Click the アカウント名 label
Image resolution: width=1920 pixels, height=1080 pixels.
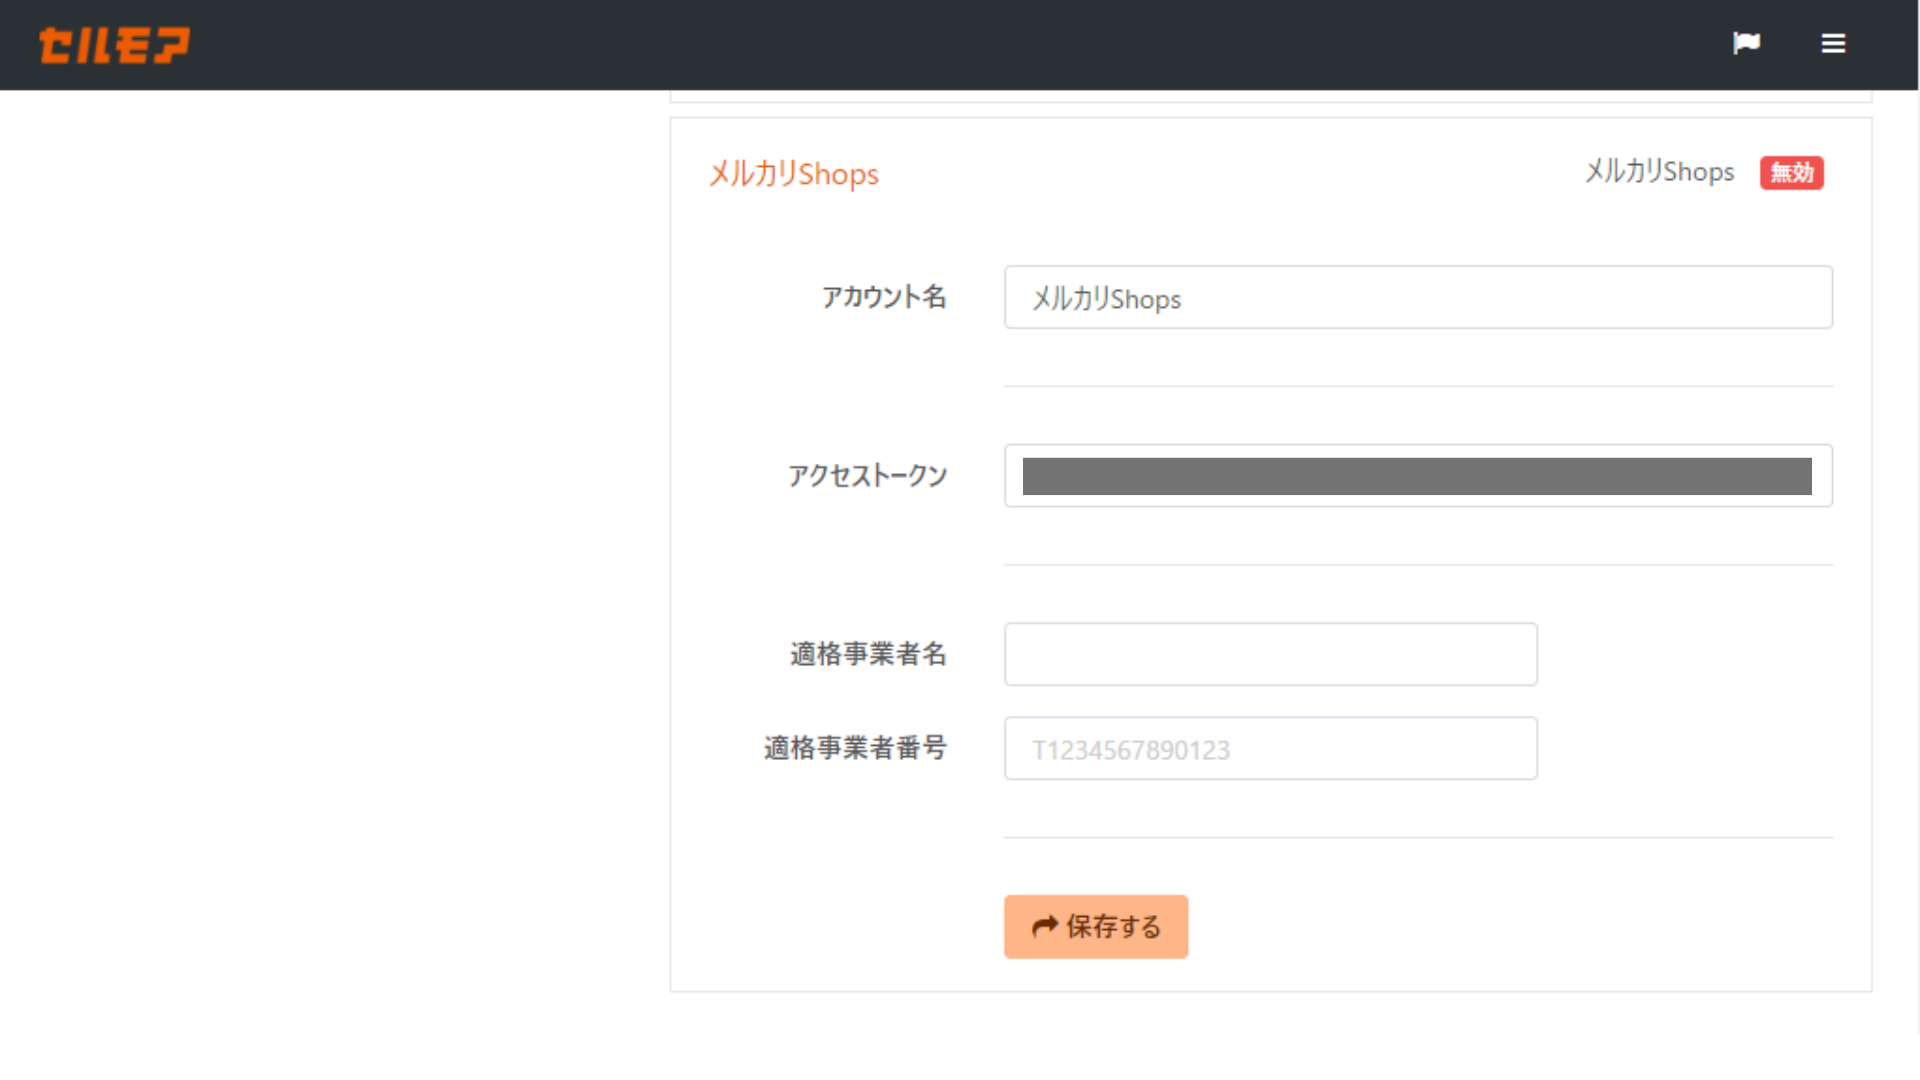(x=884, y=297)
